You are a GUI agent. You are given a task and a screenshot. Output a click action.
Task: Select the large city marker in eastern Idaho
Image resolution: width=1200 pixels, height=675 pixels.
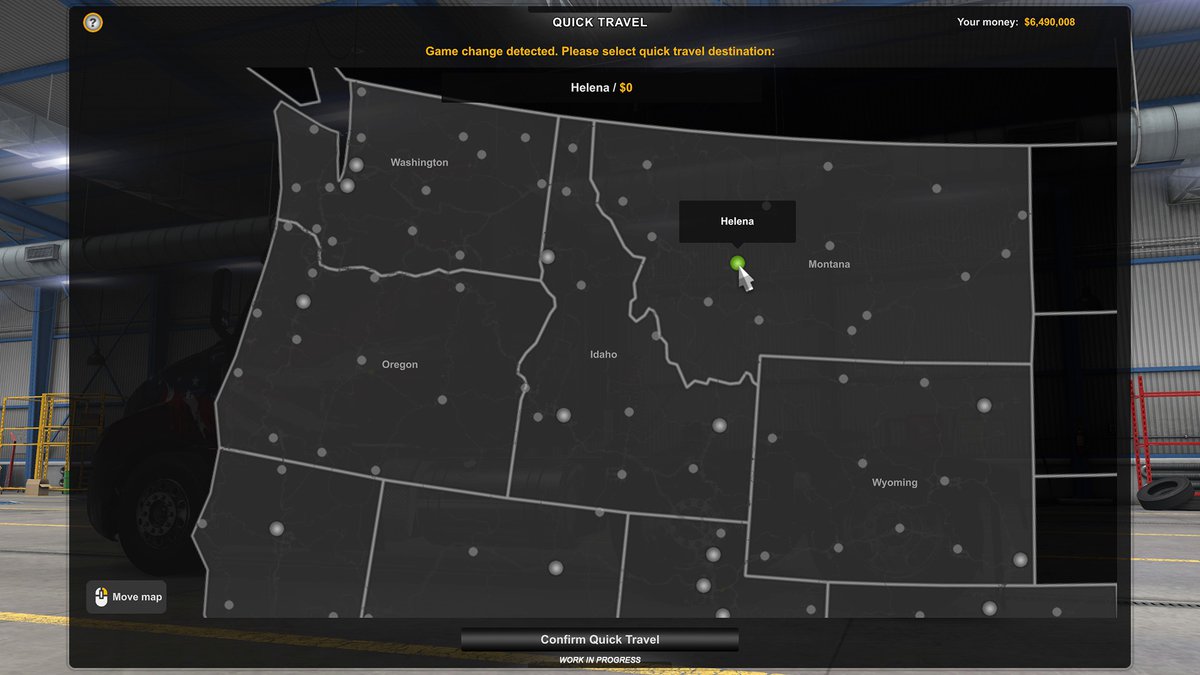719,425
